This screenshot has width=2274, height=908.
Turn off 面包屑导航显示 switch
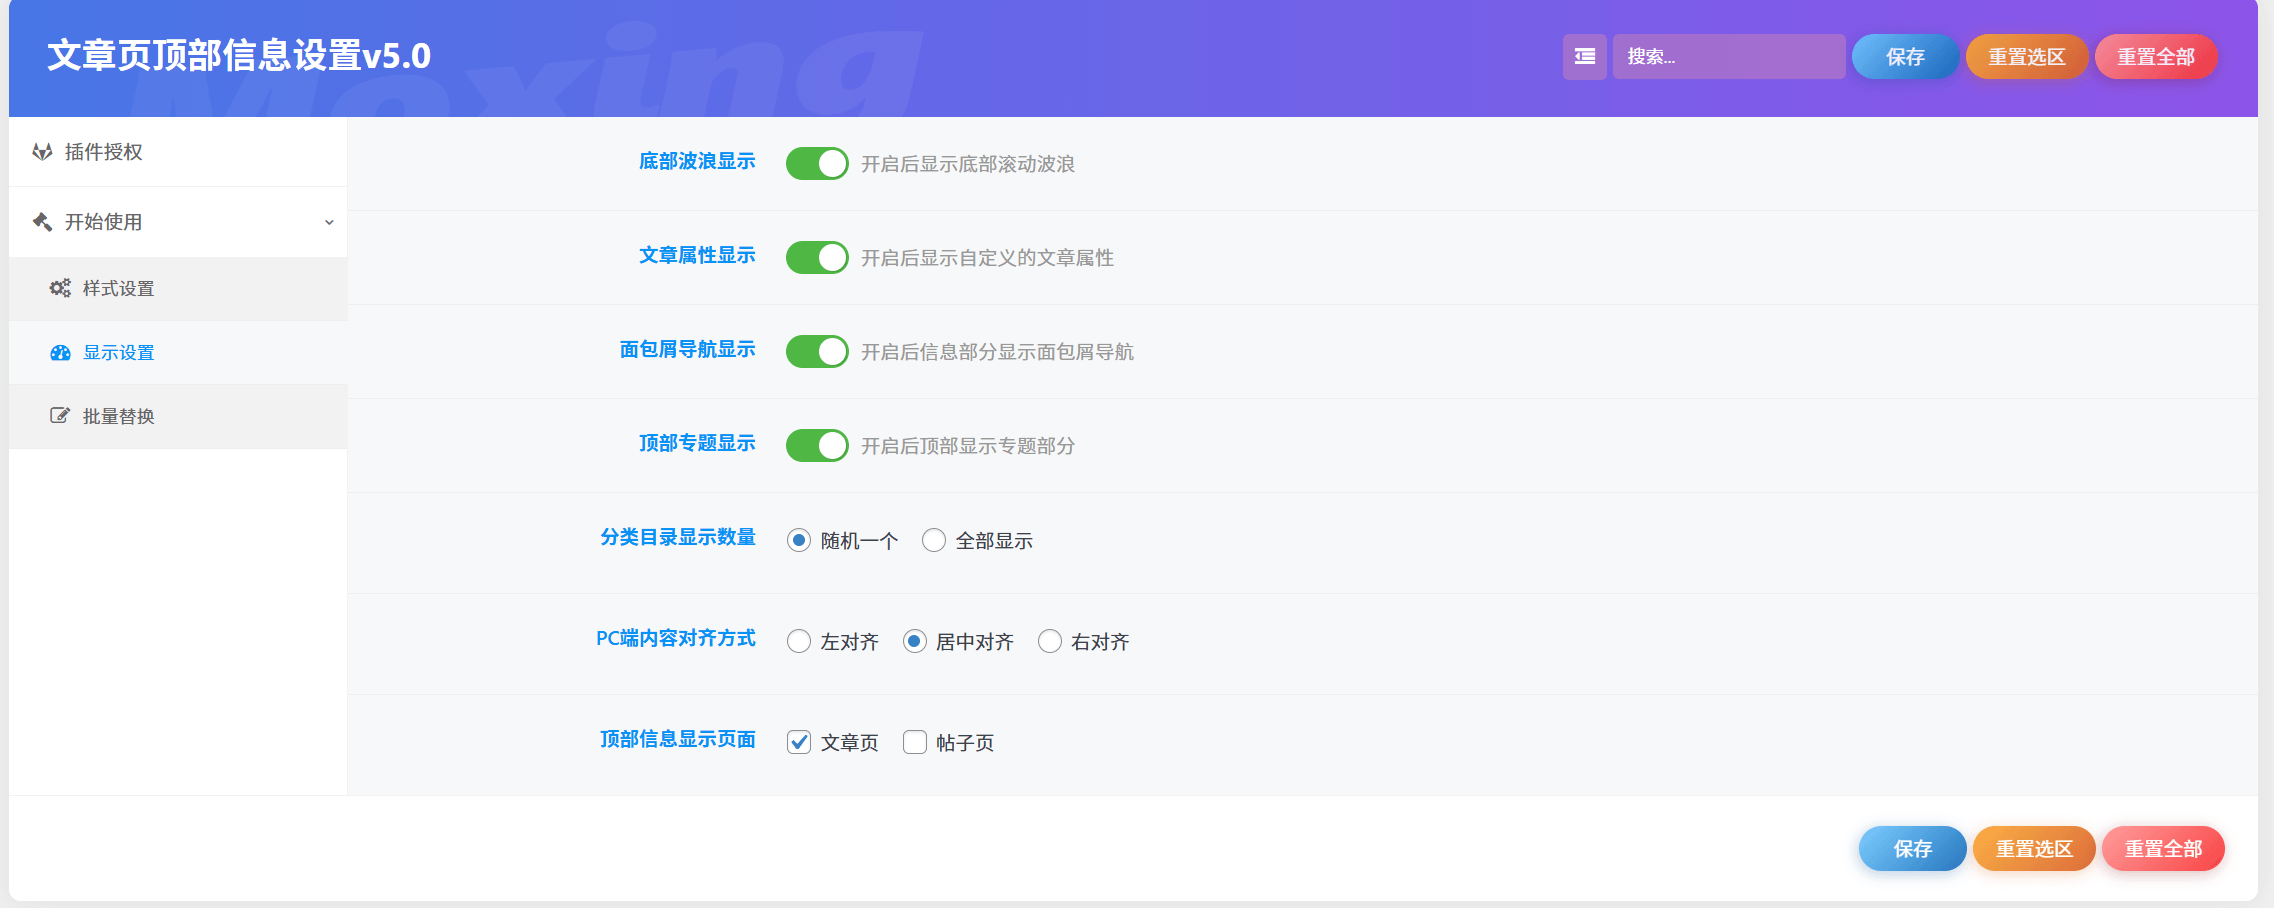816,351
